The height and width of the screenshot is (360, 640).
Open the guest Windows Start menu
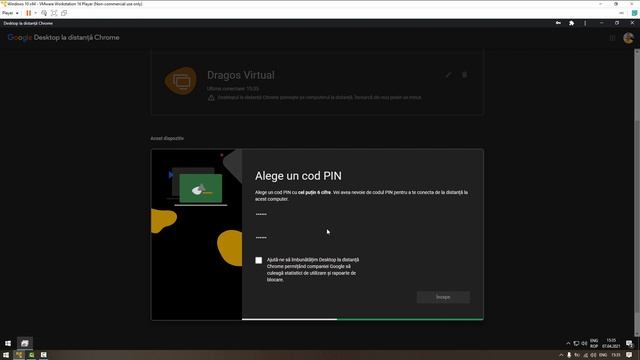(8, 343)
